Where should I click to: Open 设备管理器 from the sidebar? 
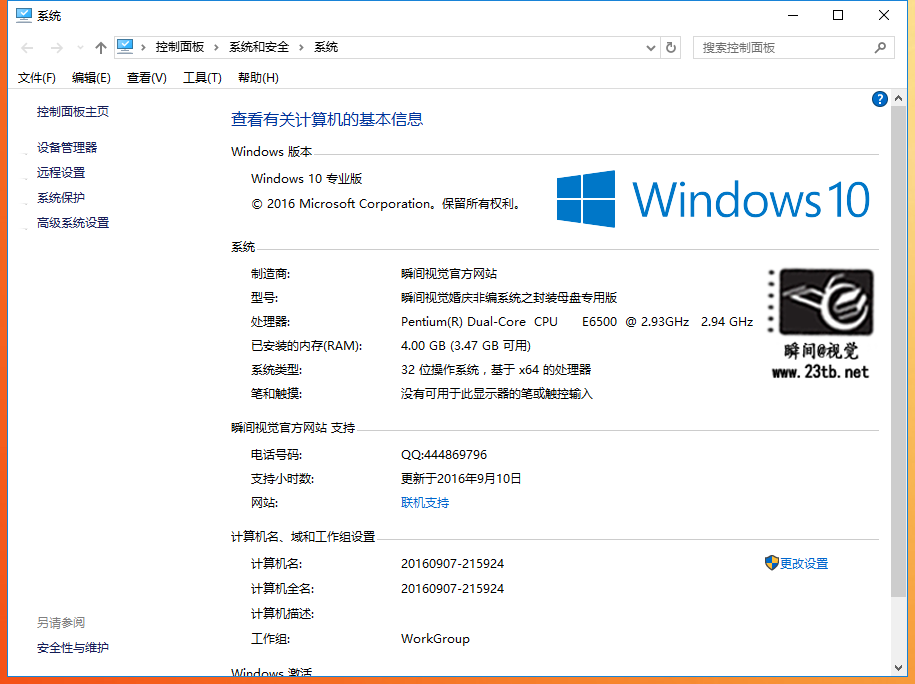pos(67,148)
